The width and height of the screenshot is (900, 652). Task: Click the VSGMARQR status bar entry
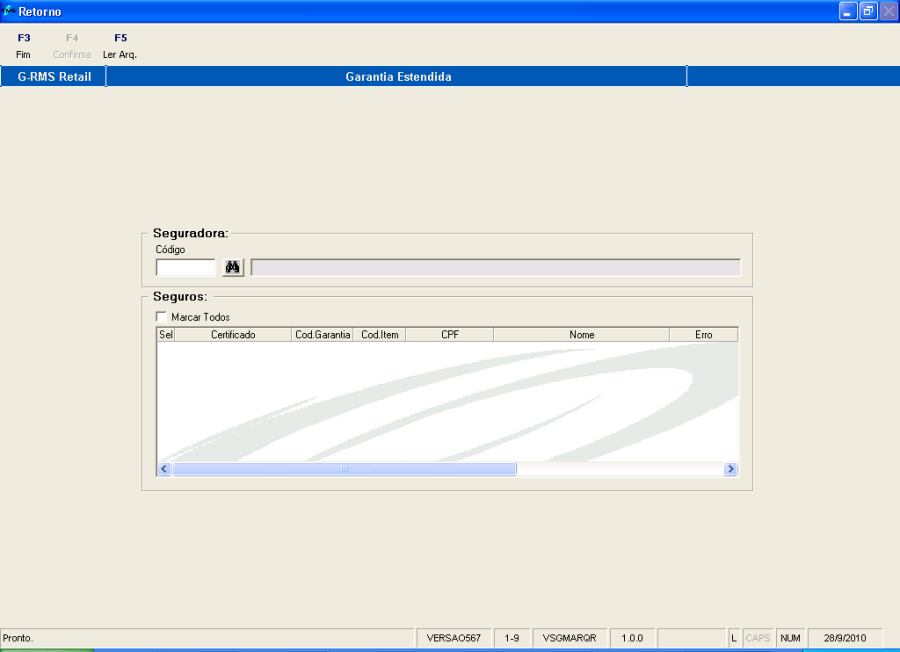569,638
